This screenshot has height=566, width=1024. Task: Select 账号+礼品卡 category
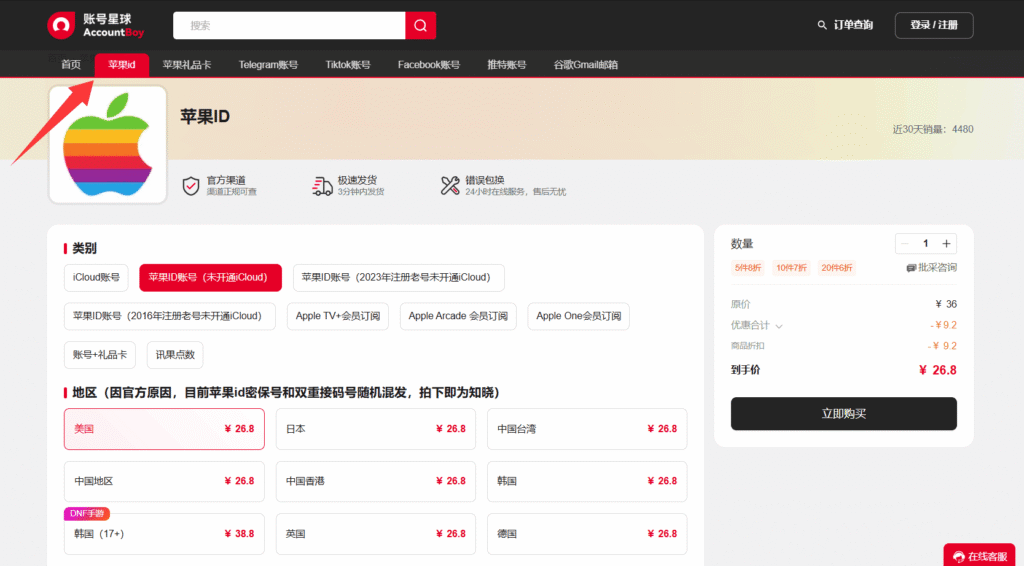coord(100,354)
